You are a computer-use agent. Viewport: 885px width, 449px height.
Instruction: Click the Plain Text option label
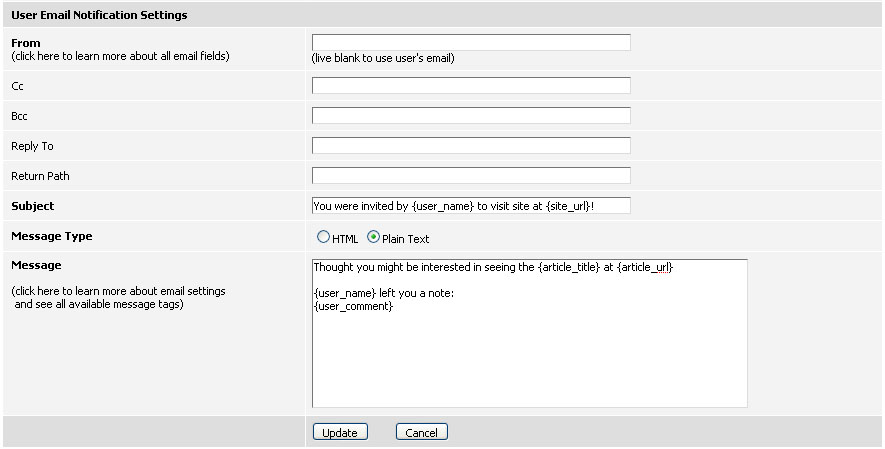[x=405, y=239]
